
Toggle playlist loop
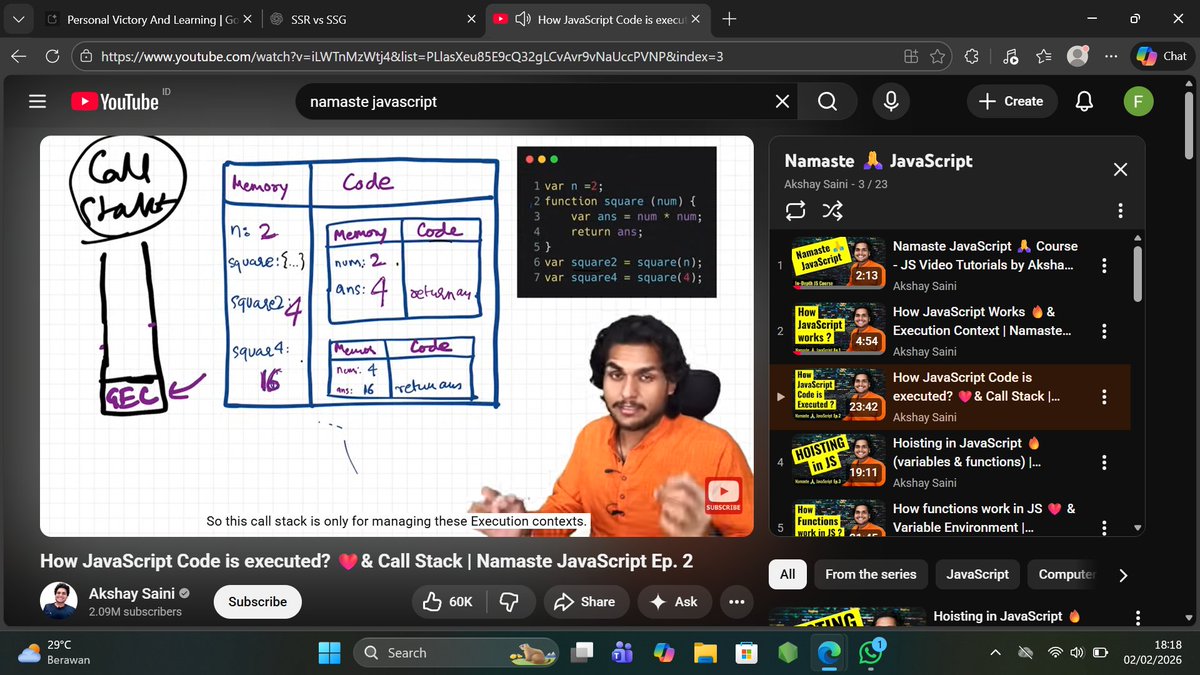[x=797, y=211]
